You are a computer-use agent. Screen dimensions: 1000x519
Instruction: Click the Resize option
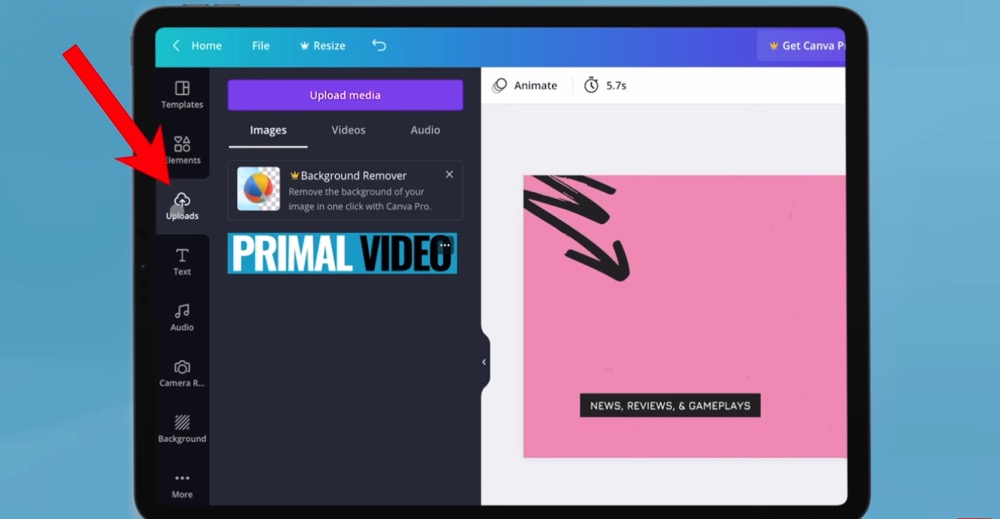pos(322,46)
